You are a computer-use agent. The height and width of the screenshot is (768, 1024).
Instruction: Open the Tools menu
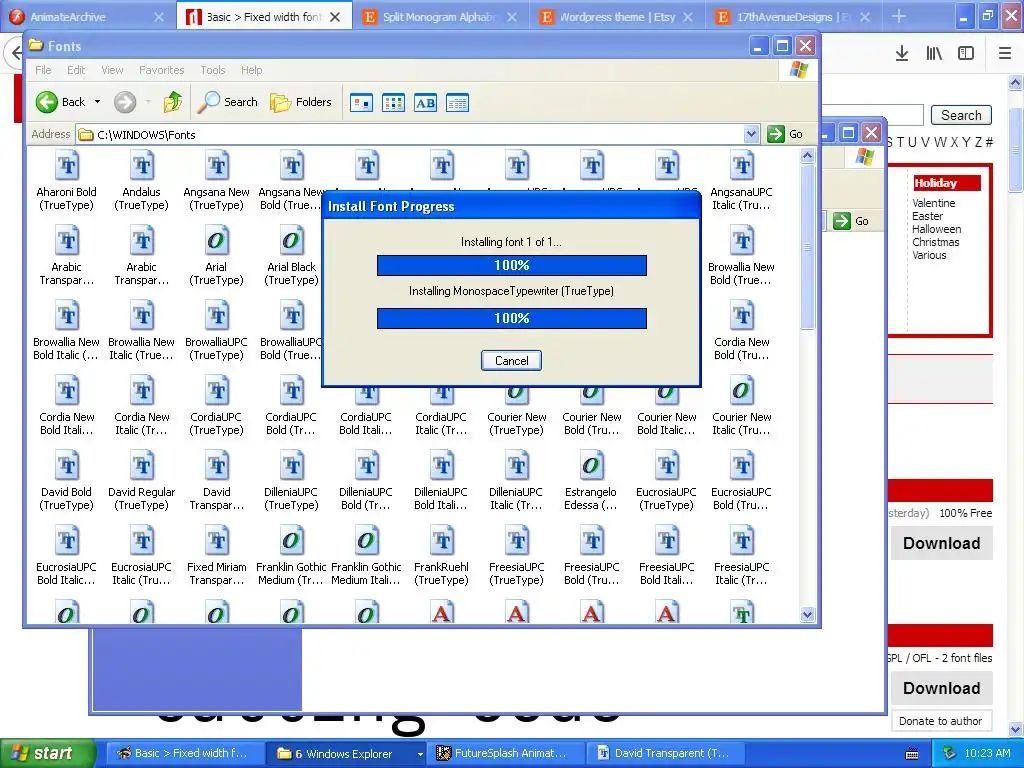click(x=213, y=70)
